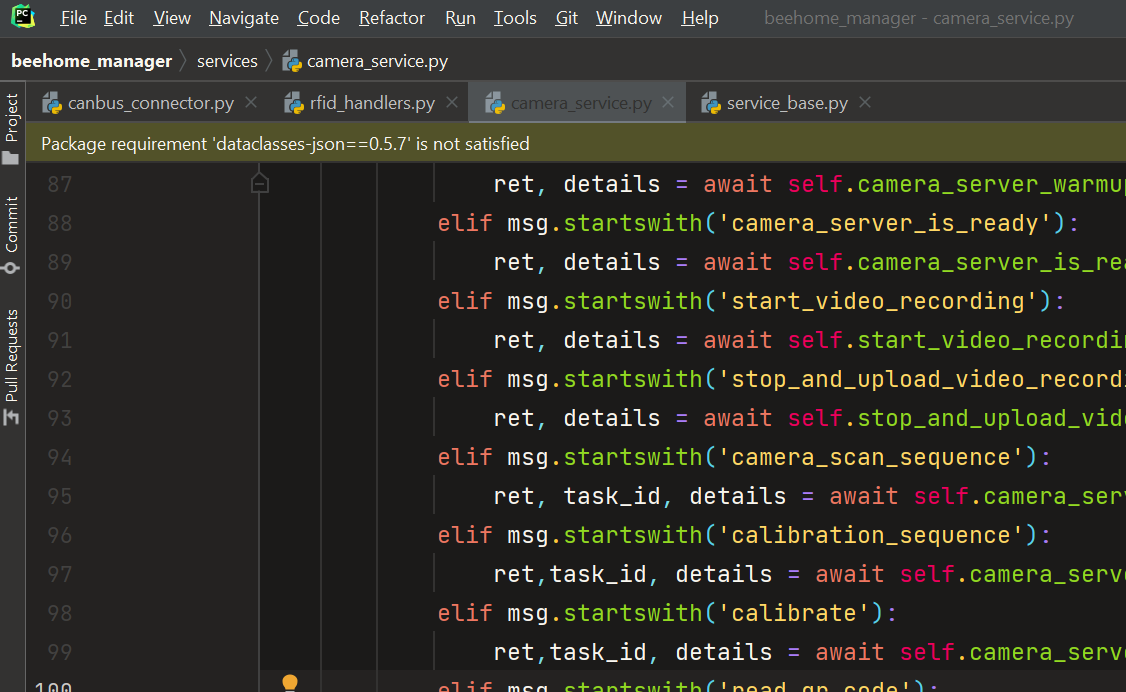Switch to the rfid_handlers.py tab

[372, 103]
